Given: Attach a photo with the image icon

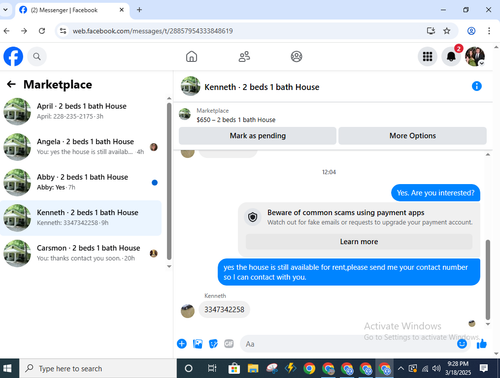Looking at the screenshot, I should (x=198, y=344).
